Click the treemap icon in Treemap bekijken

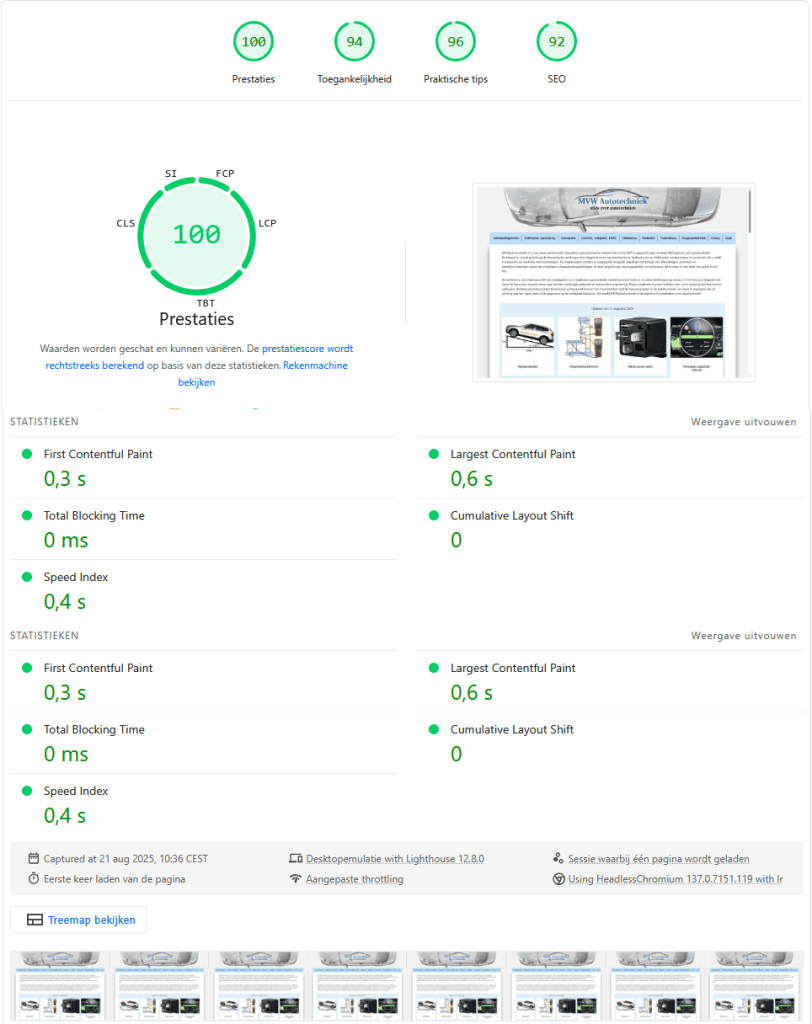[35, 920]
